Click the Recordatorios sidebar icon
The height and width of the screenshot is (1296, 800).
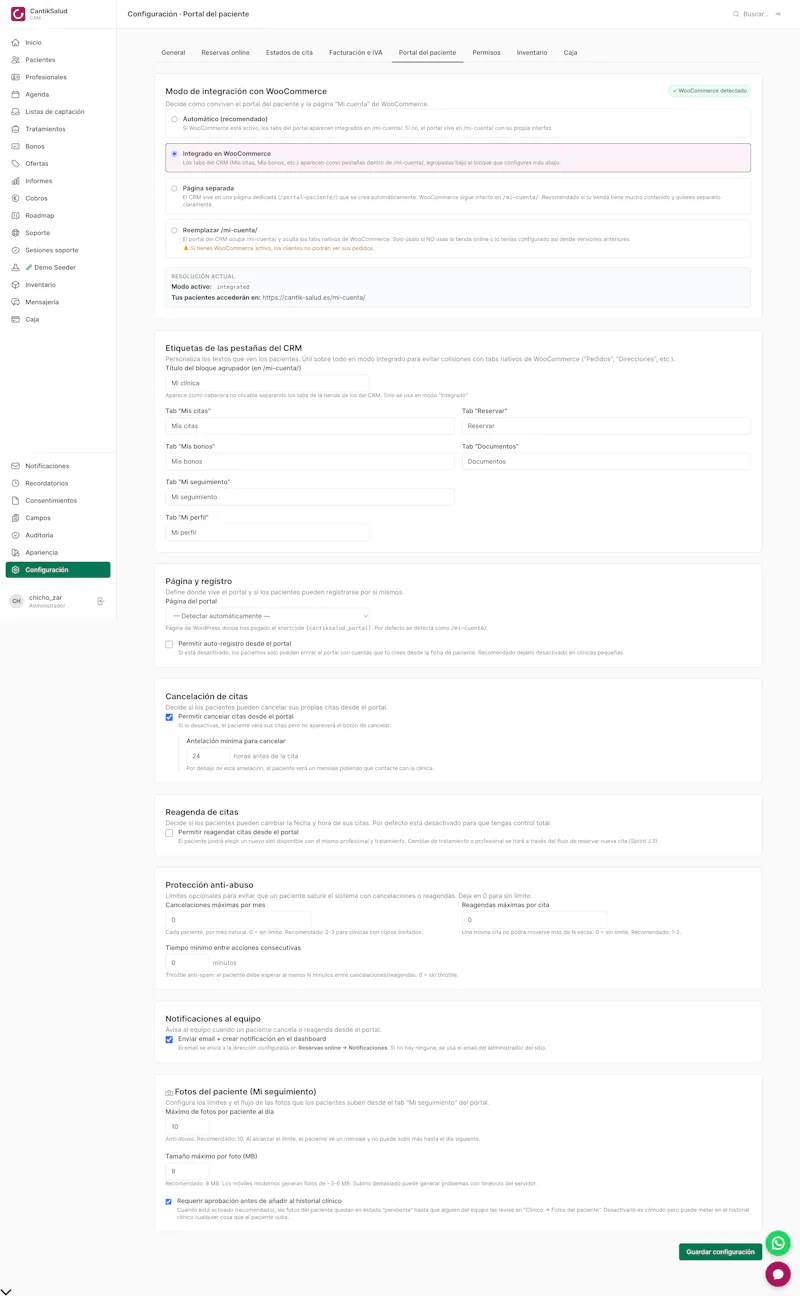(x=16, y=483)
